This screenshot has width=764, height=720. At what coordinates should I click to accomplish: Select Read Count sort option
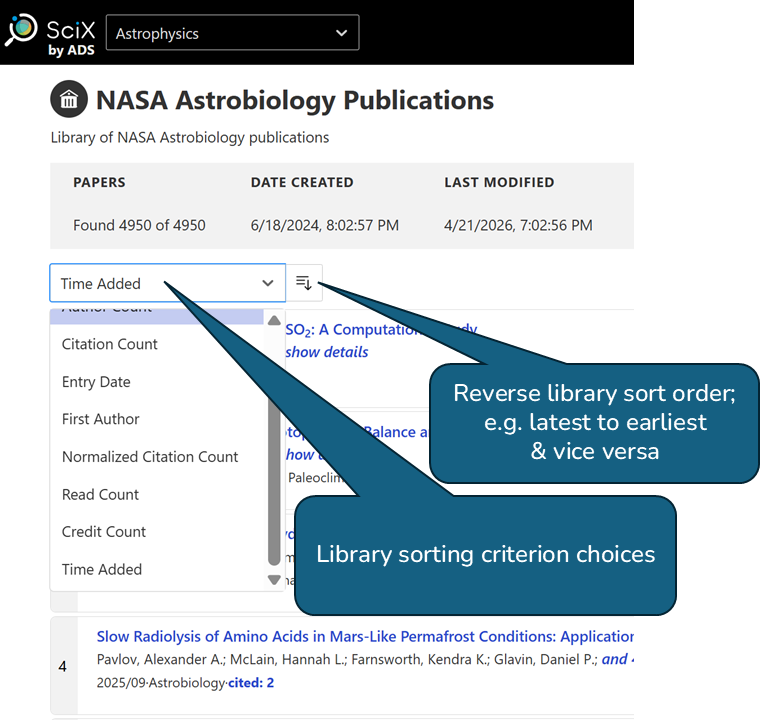[100, 494]
